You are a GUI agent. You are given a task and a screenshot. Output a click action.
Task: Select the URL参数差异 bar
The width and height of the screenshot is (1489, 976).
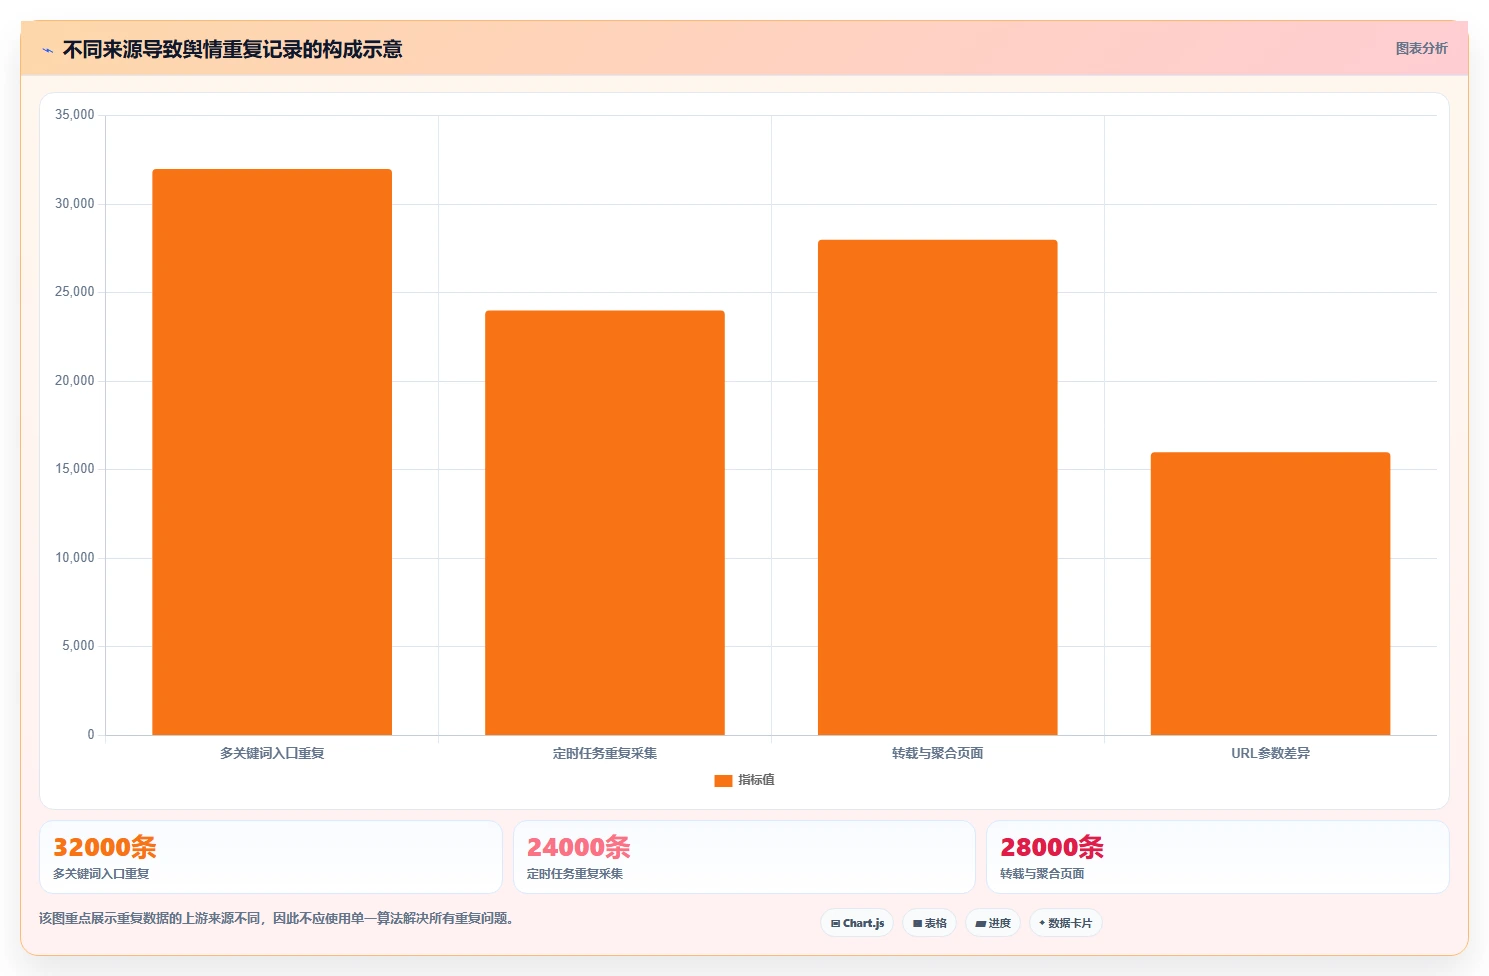click(x=1270, y=594)
